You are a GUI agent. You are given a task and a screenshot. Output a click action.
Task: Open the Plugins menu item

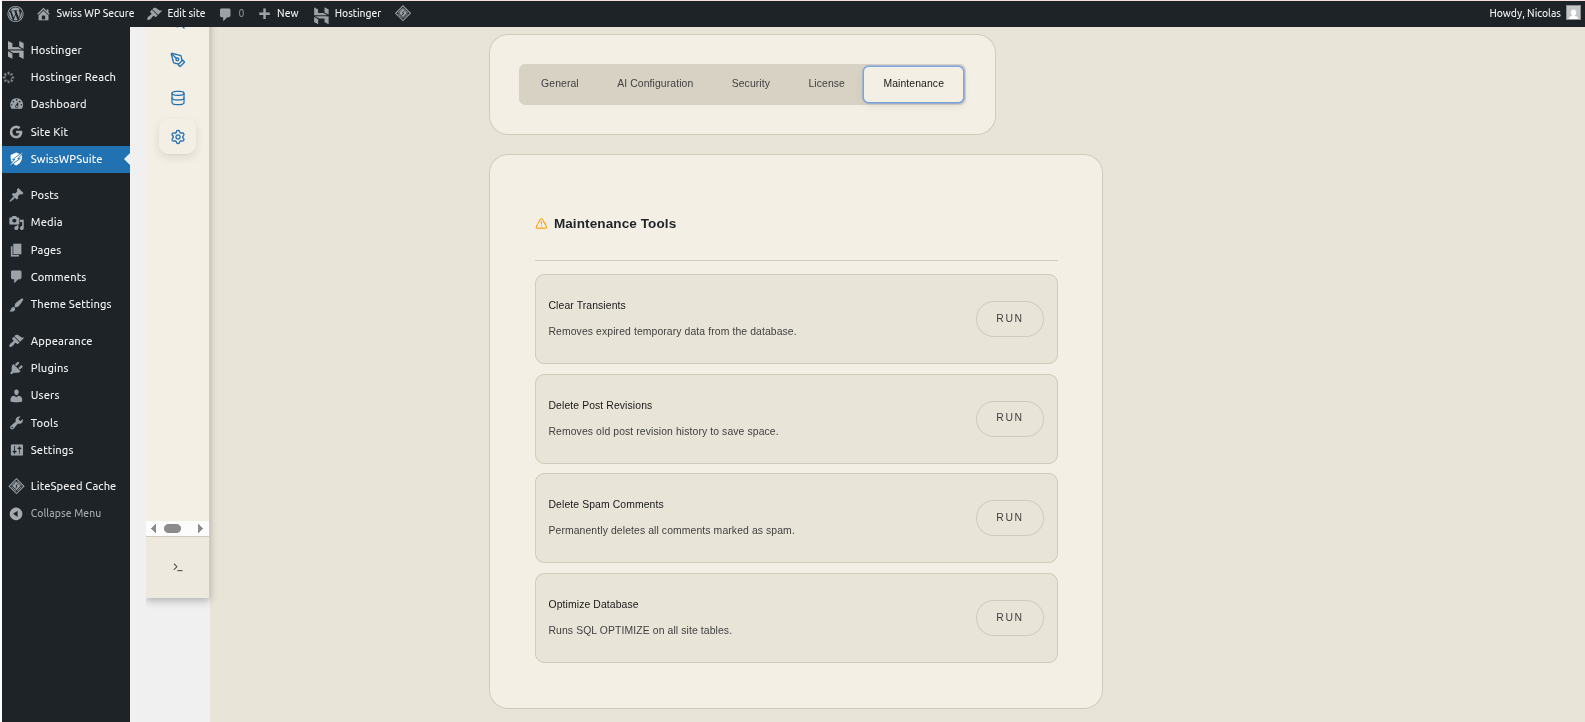[49, 368]
